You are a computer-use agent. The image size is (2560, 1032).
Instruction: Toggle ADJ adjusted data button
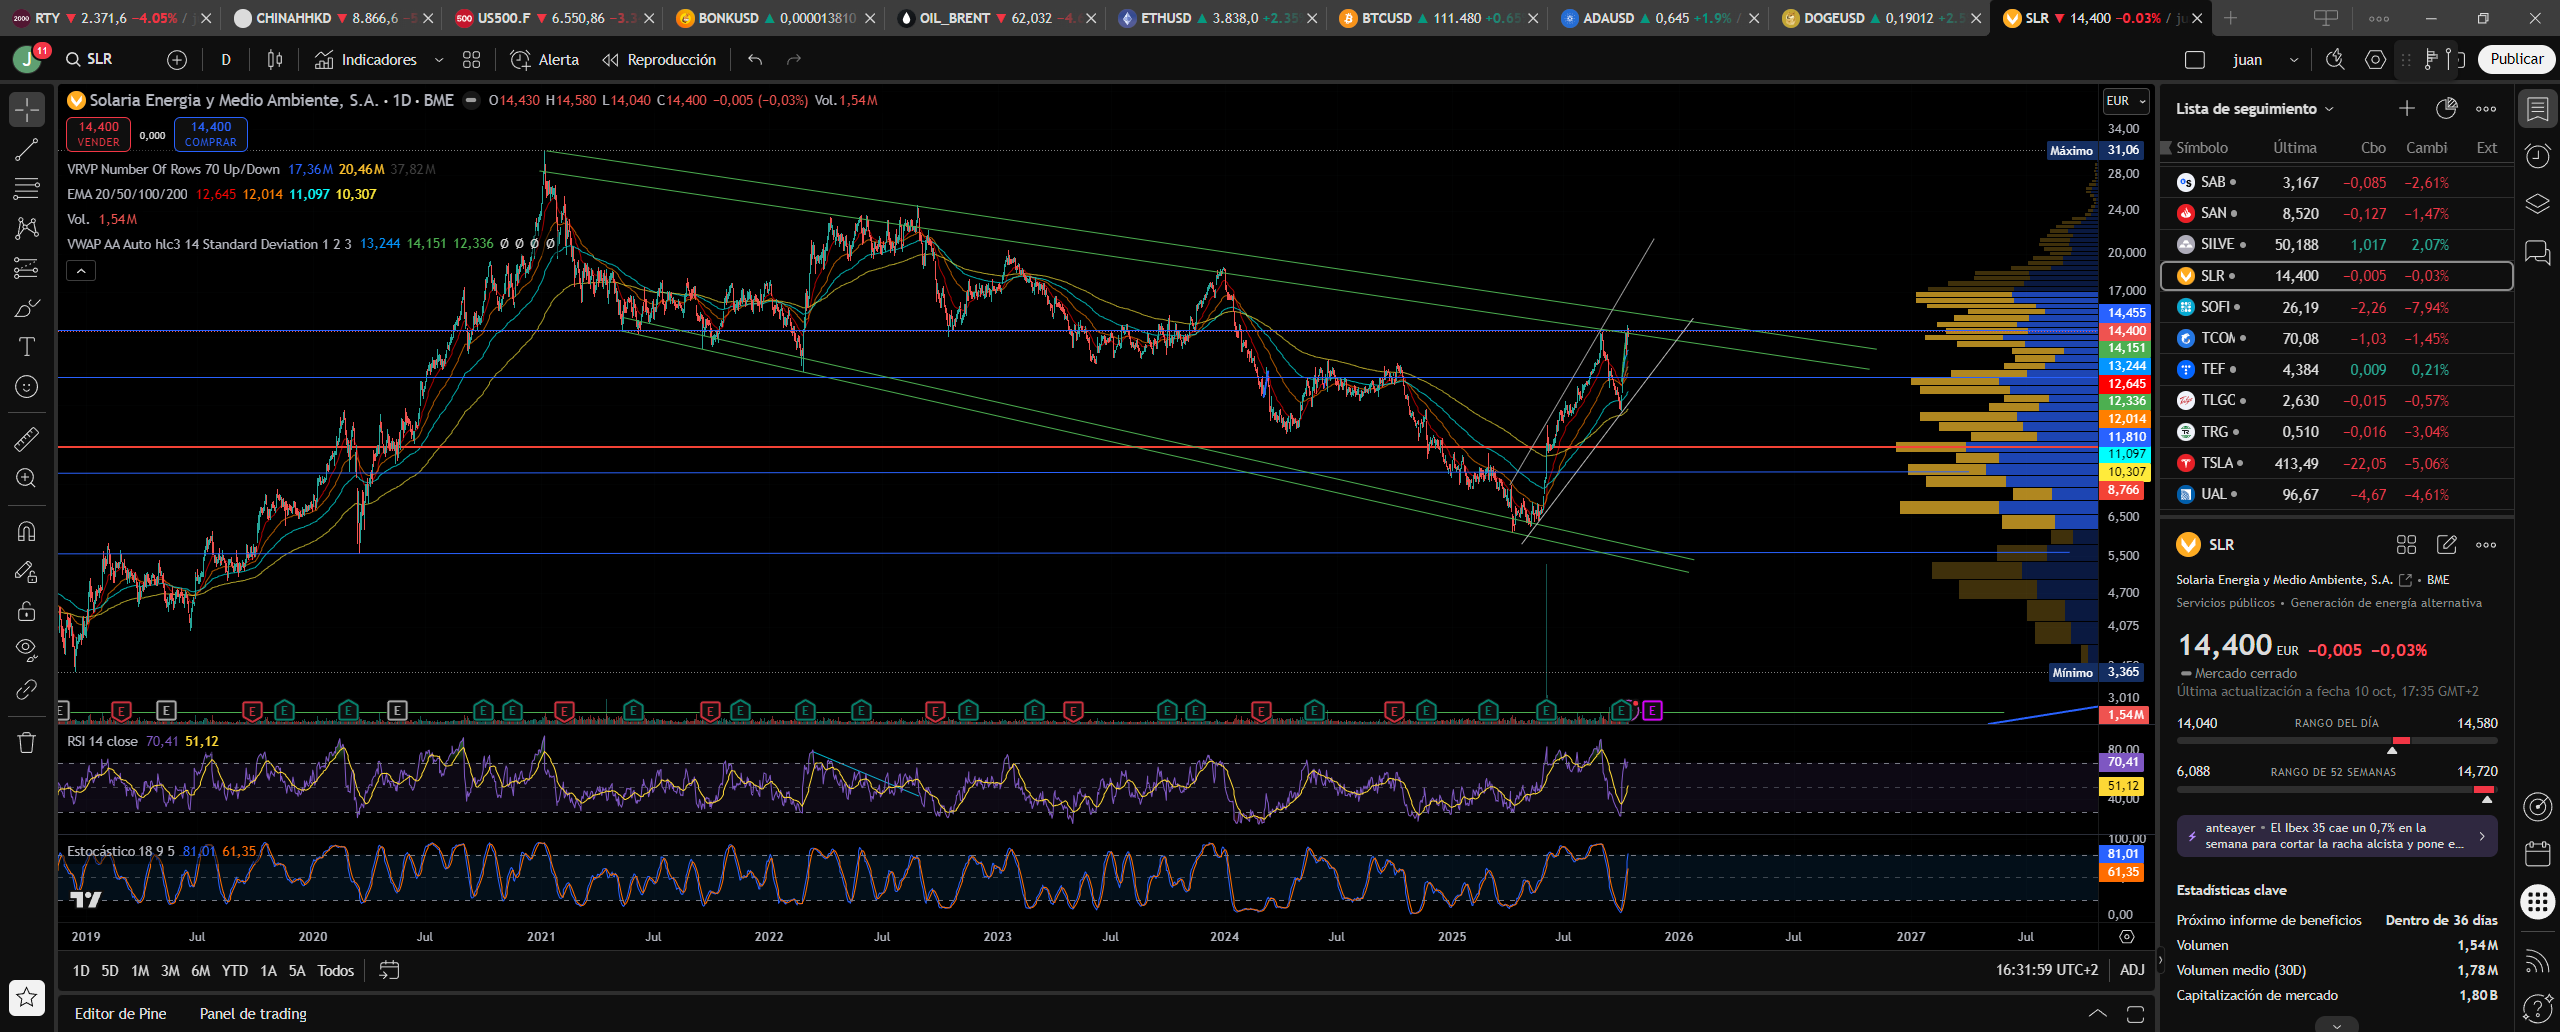2132,970
